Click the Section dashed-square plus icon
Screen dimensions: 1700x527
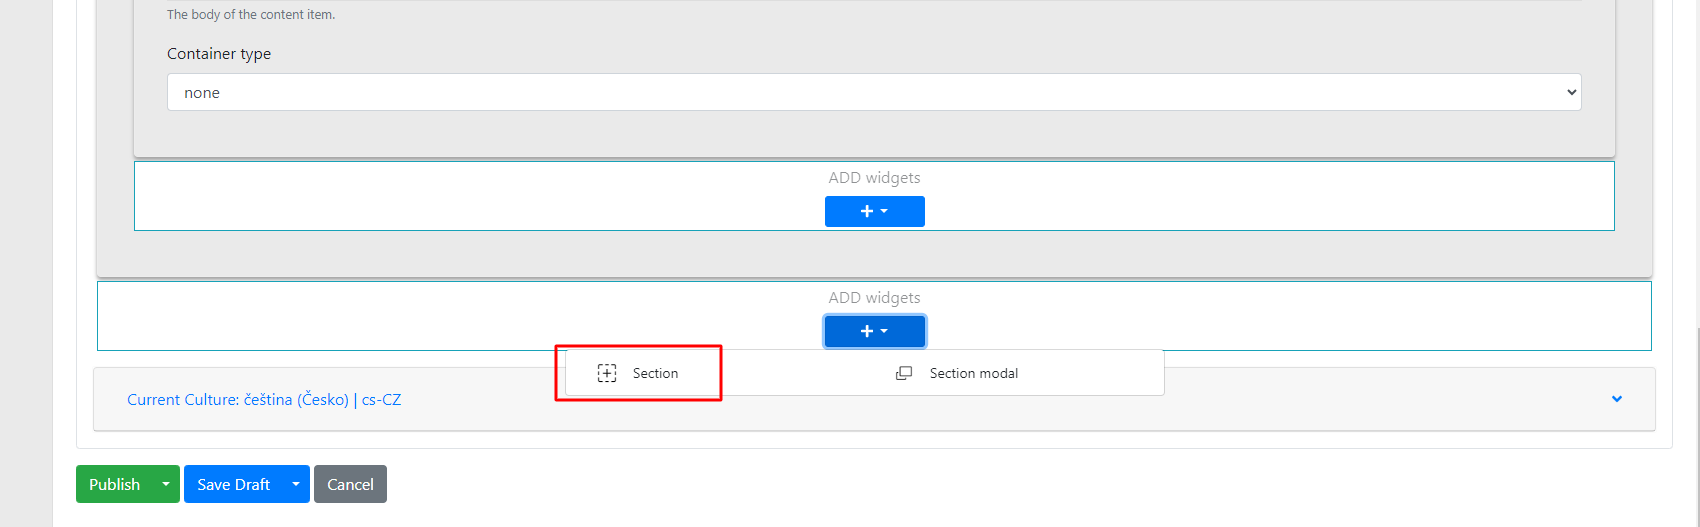pos(607,373)
